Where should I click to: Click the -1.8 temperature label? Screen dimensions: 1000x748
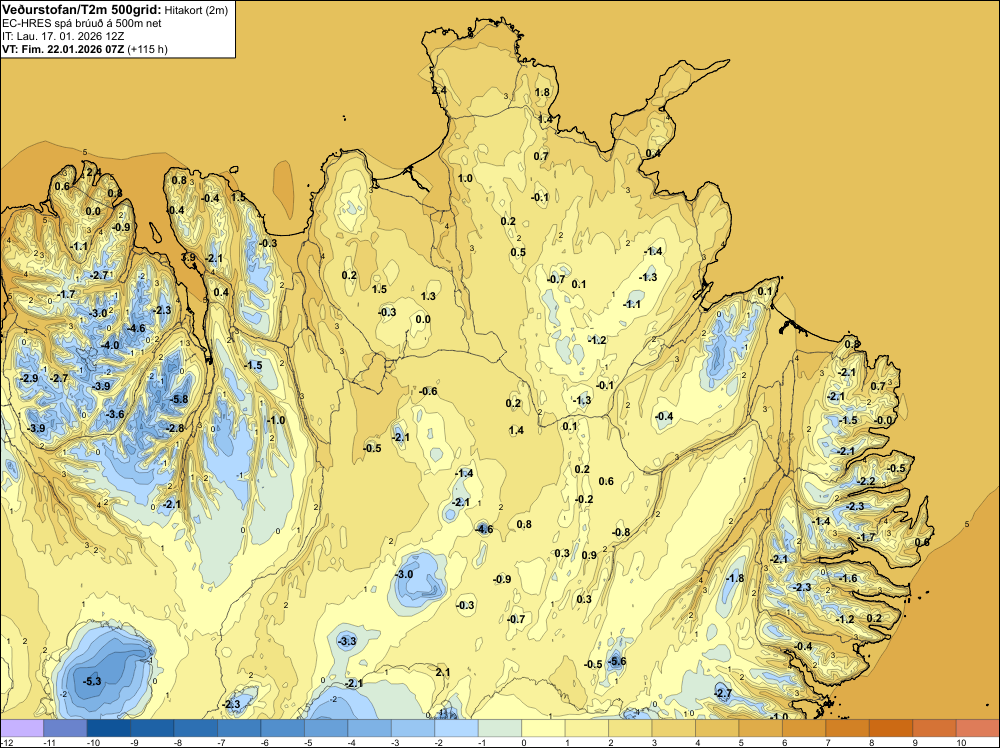pos(735,578)
